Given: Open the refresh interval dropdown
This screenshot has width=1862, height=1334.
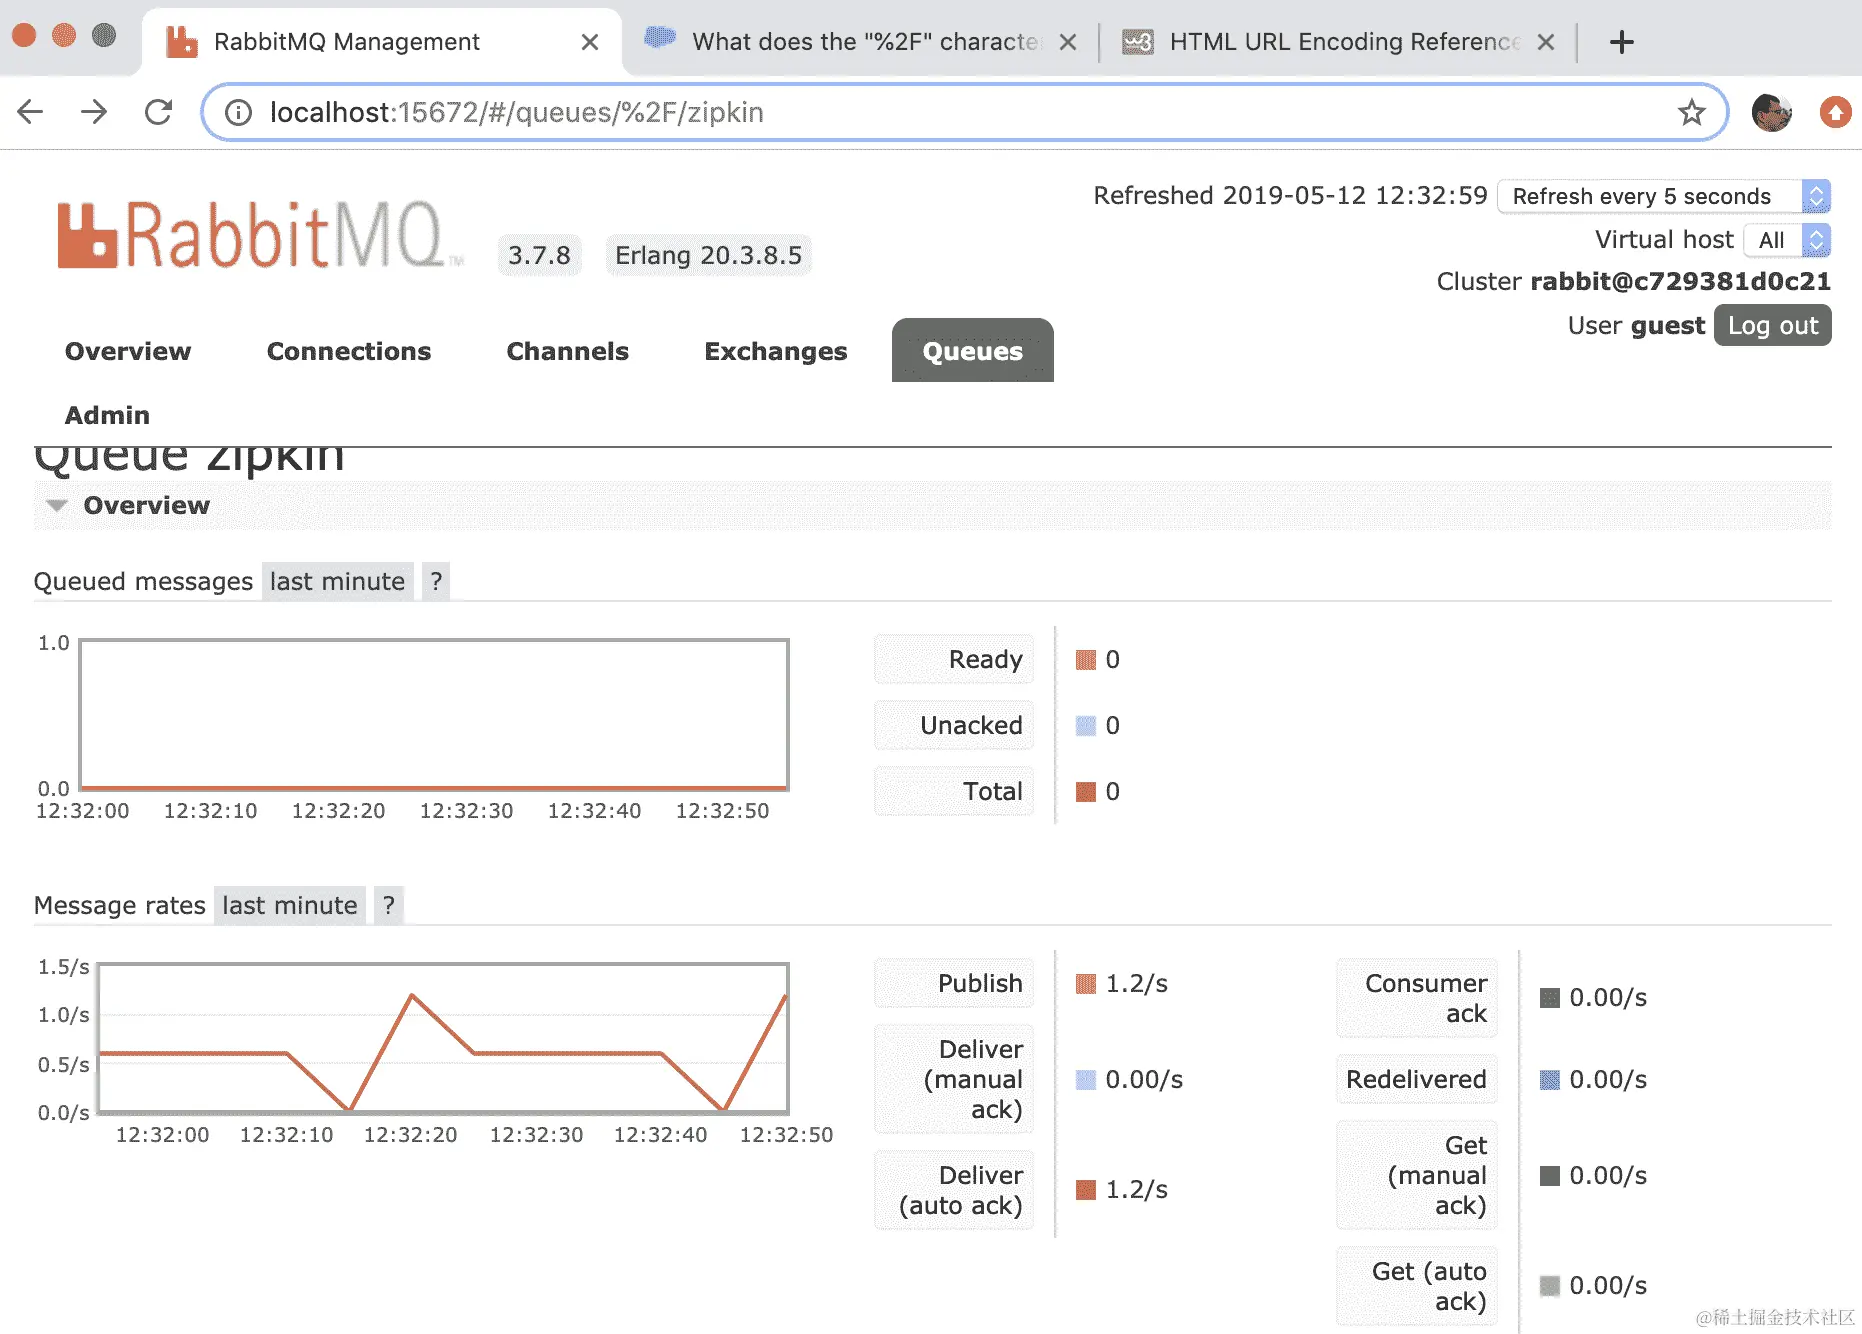Looking at the screenshot, I should click(1664, 196).
